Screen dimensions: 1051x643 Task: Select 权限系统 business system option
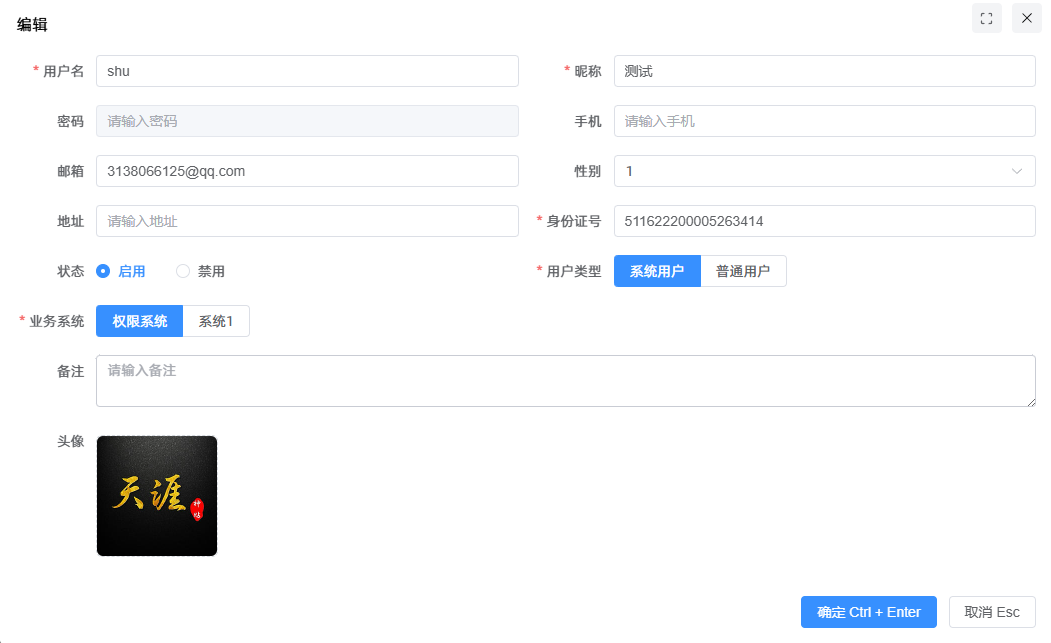[140, 321]
